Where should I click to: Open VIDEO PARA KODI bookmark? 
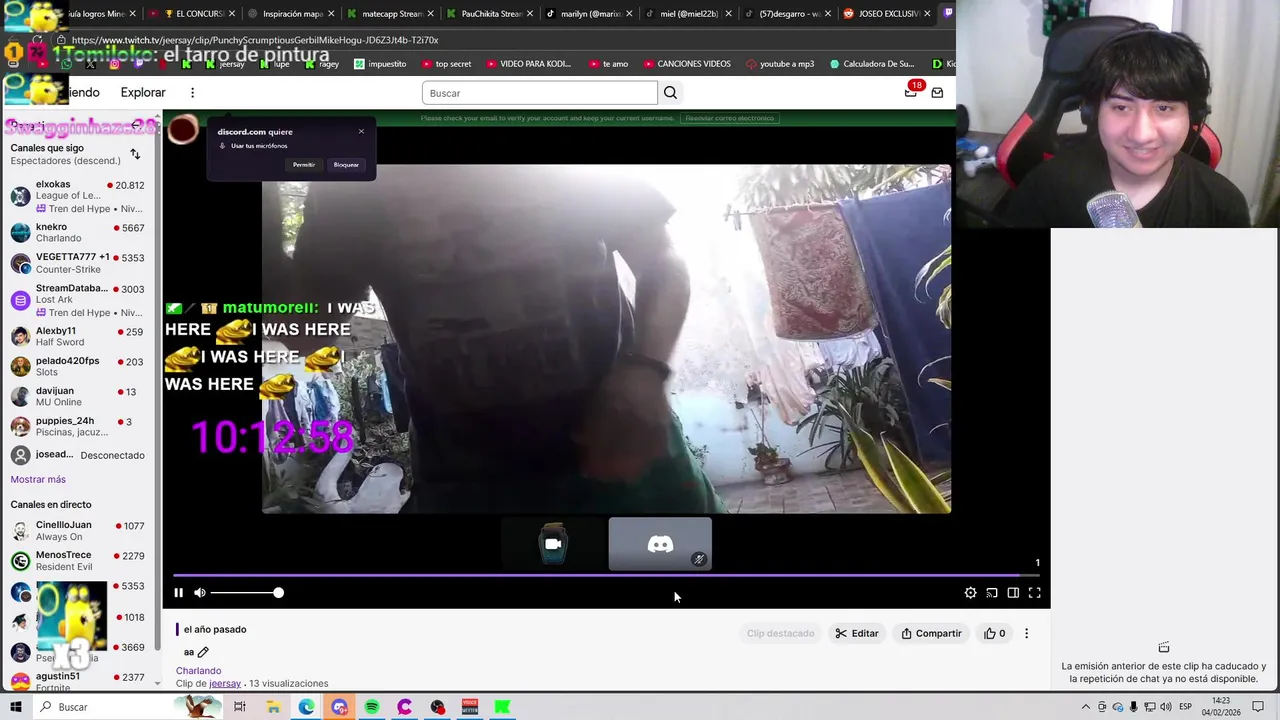click(528, 64)
